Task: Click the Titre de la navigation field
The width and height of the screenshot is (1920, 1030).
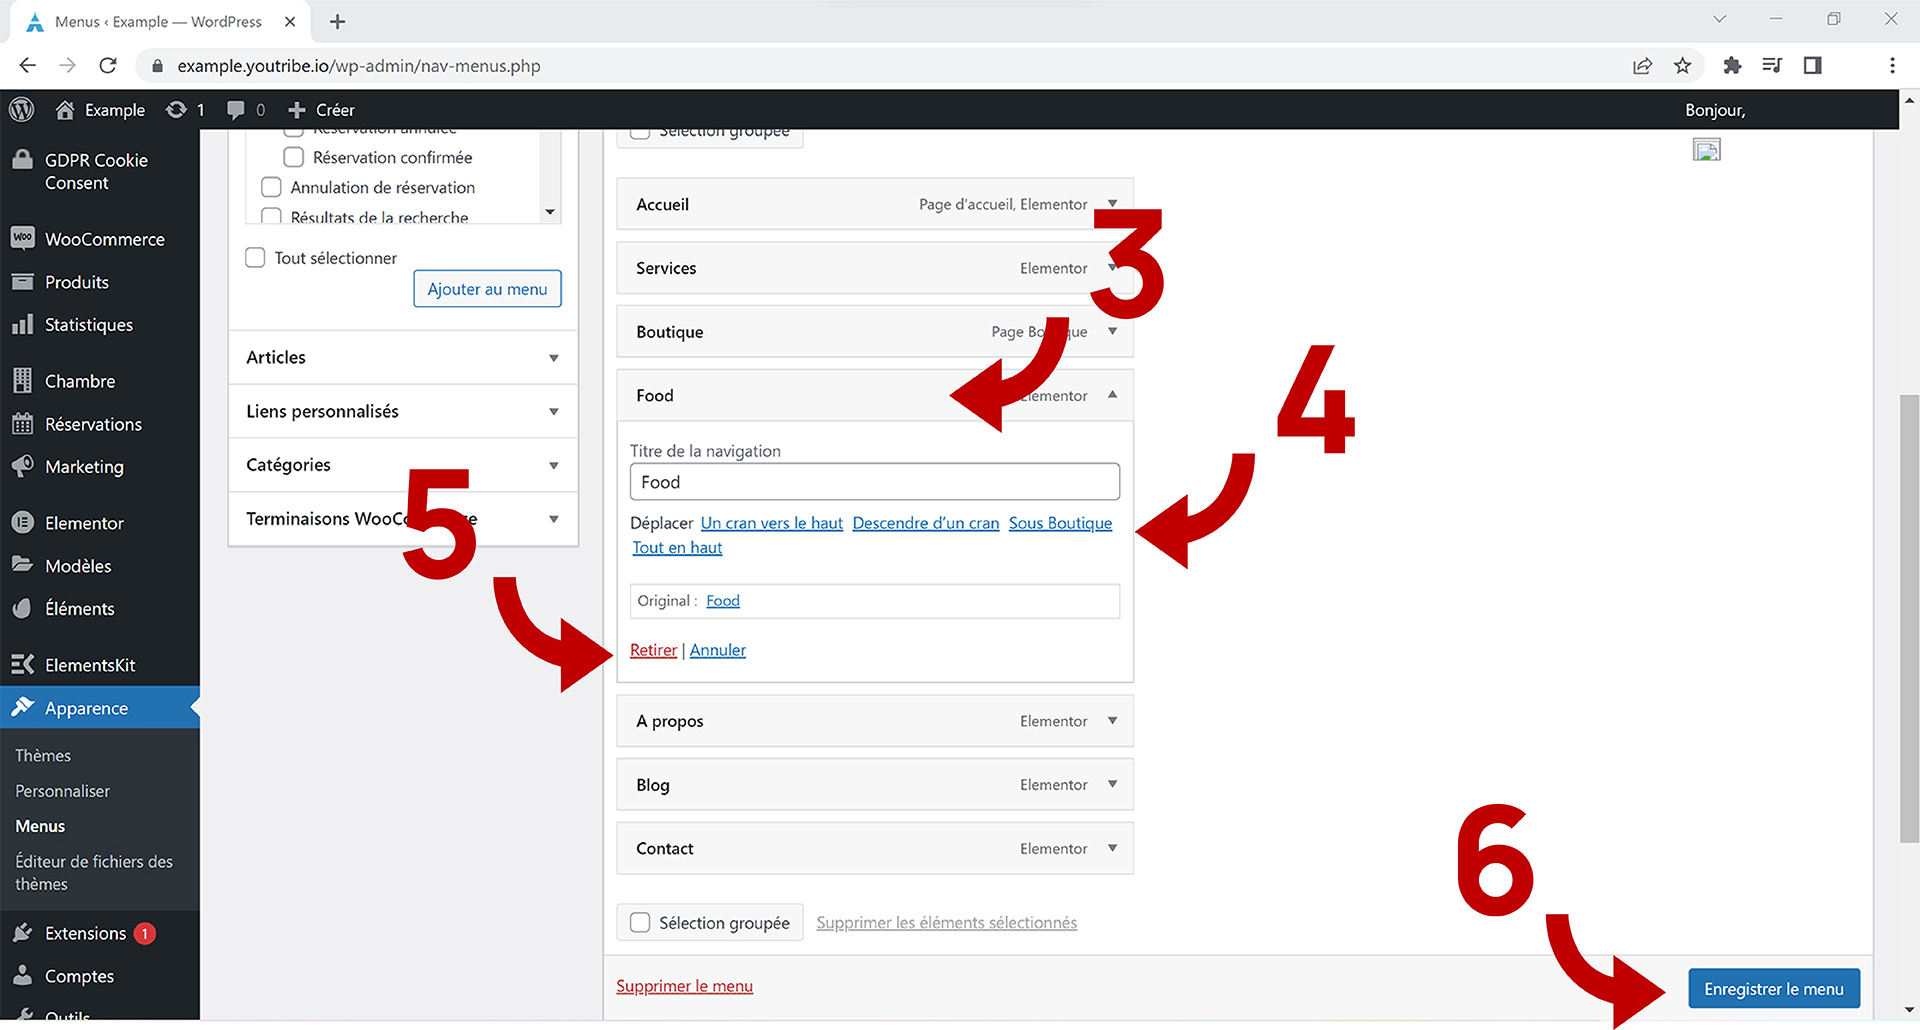Action: pos(874,482)
